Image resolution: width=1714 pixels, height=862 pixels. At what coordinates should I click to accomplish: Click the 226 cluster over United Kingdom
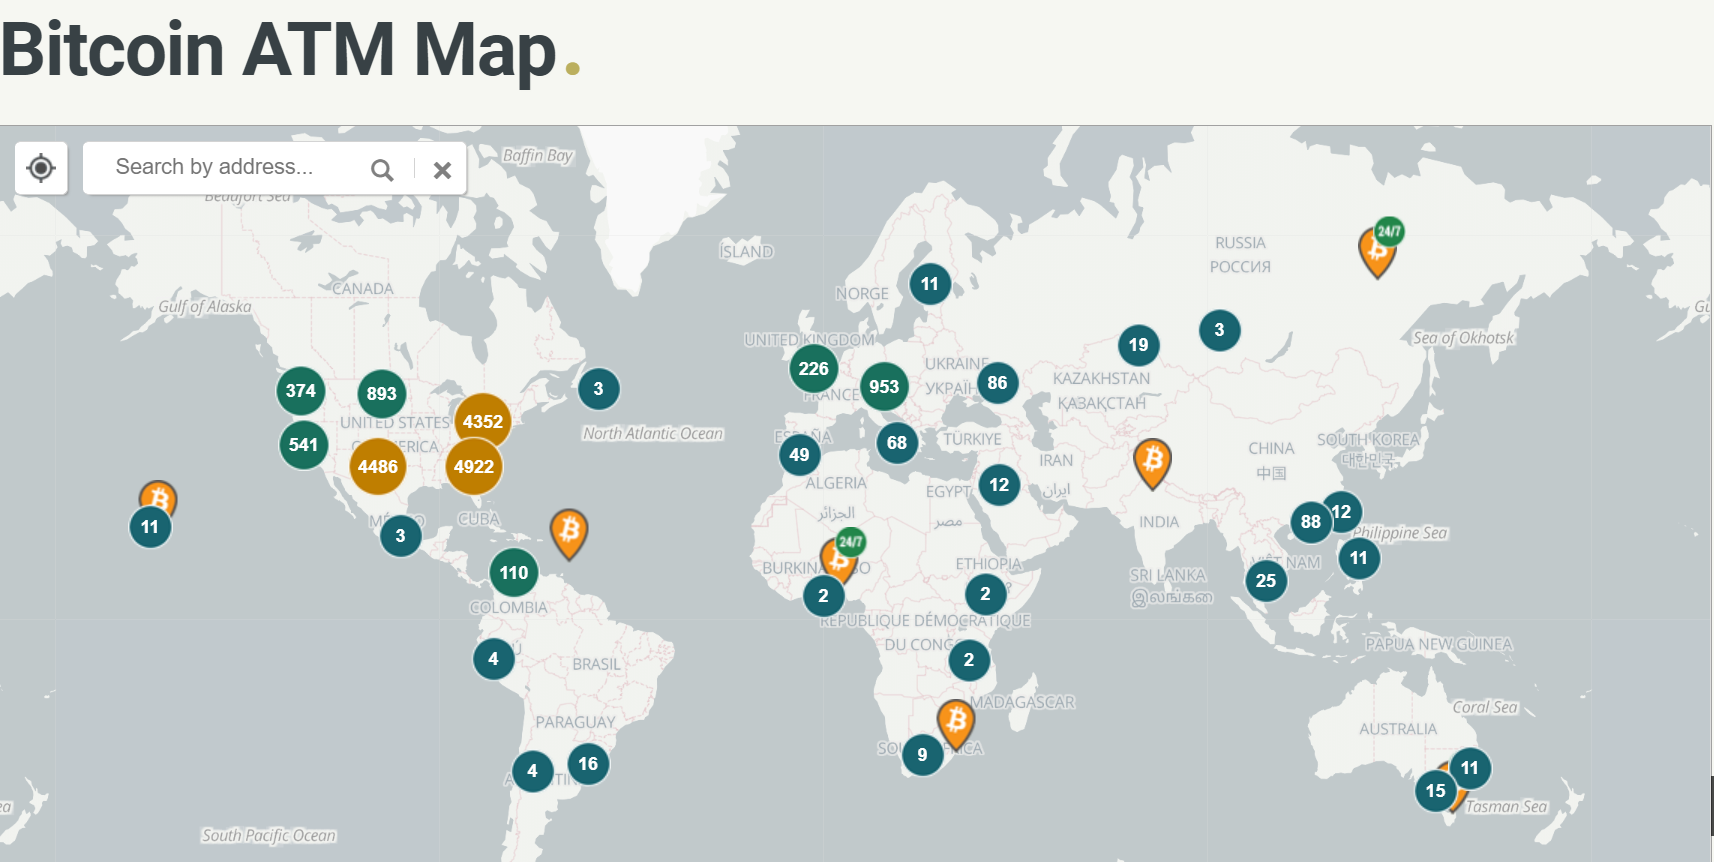[813, 369]
